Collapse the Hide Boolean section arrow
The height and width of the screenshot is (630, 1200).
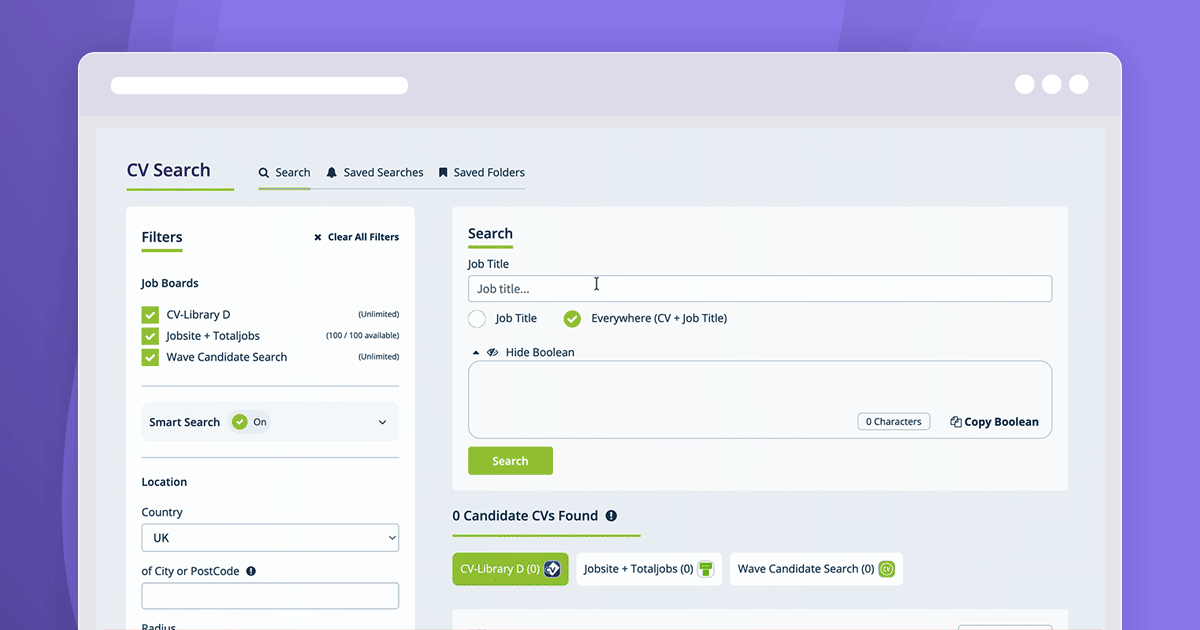point(476,352)
